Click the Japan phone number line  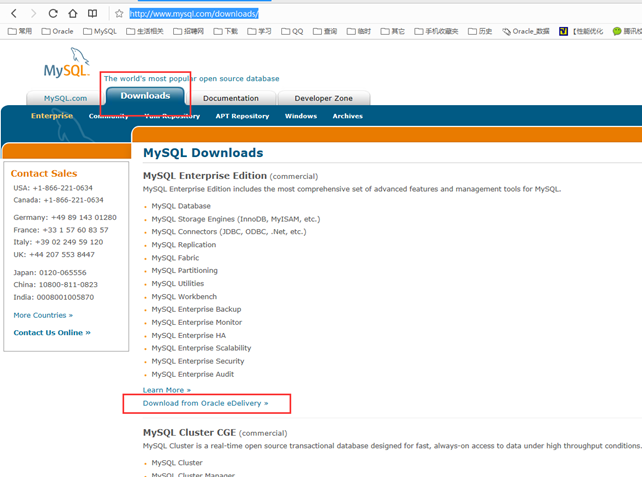click(x=50, y=273)
